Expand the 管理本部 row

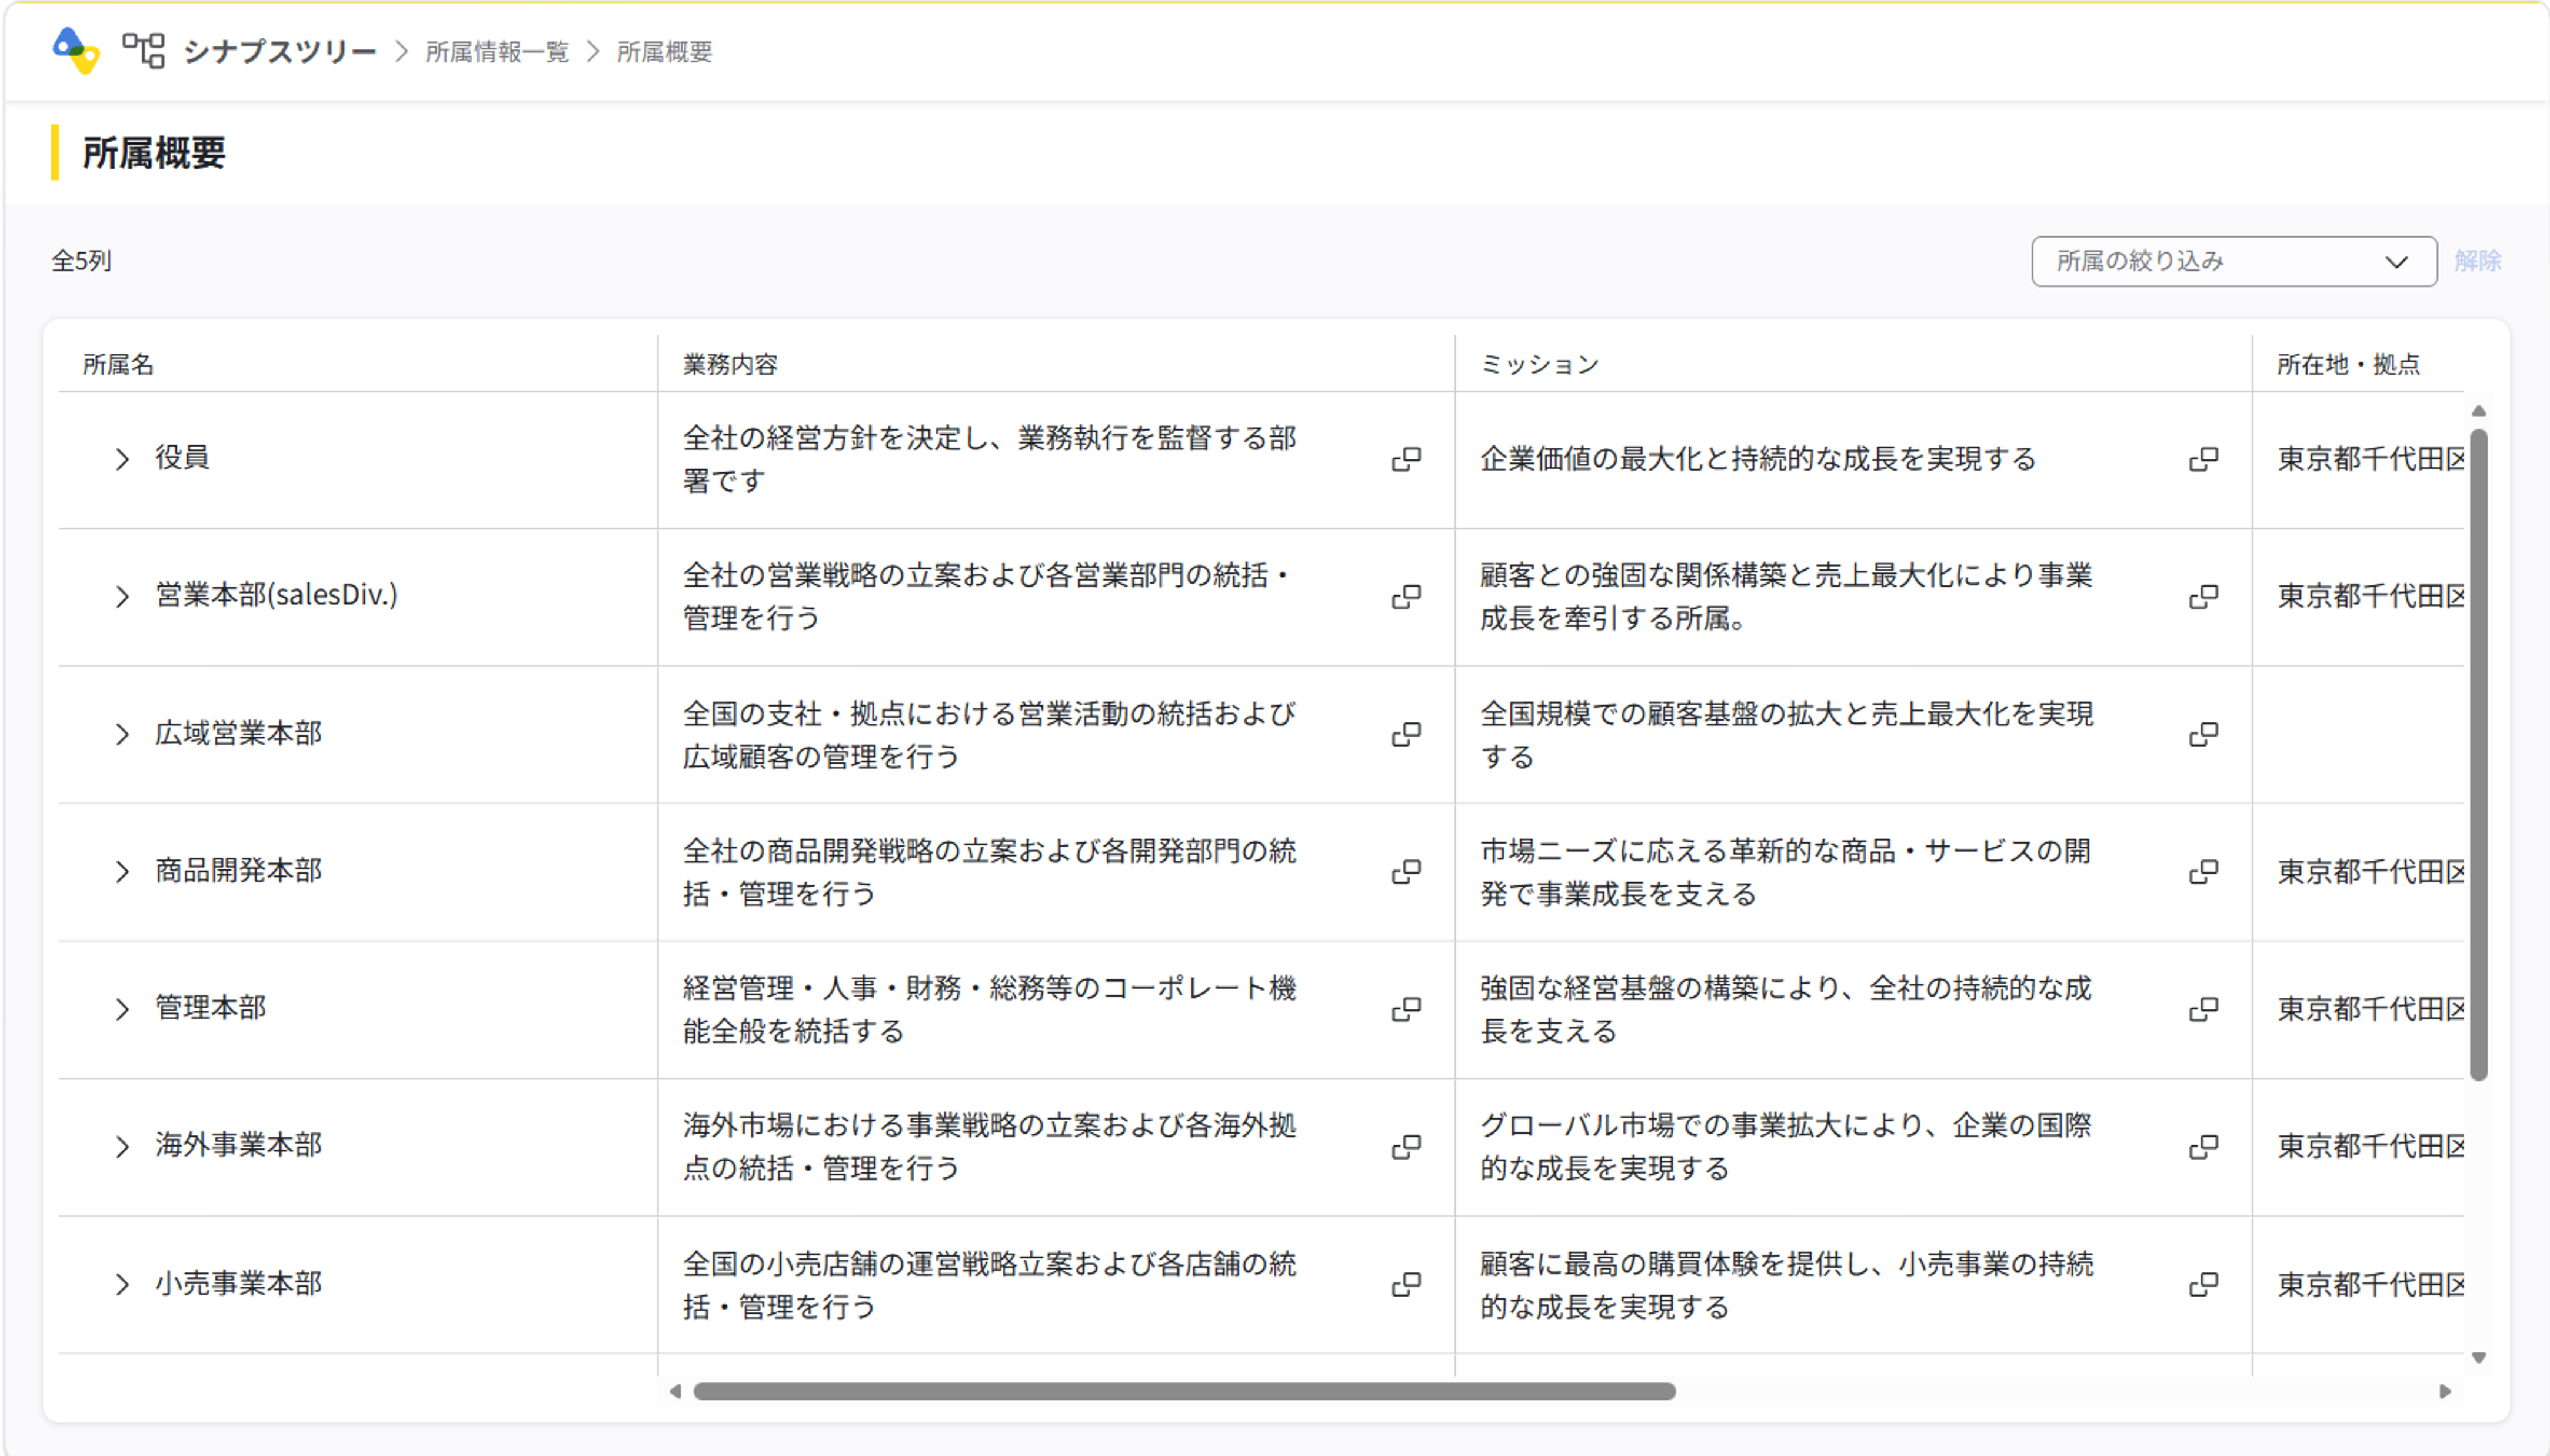[x=122, y=1009]
